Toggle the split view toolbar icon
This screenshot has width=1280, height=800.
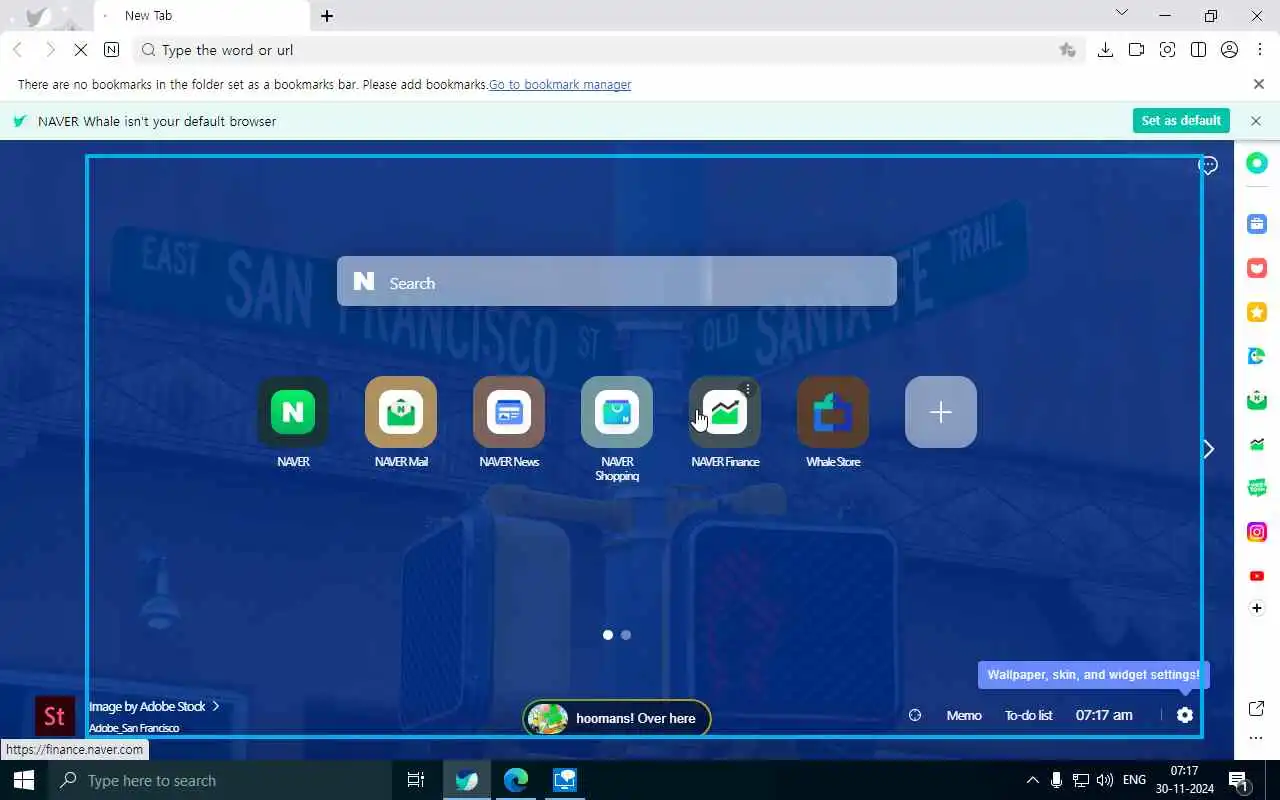pos(1198,50)
